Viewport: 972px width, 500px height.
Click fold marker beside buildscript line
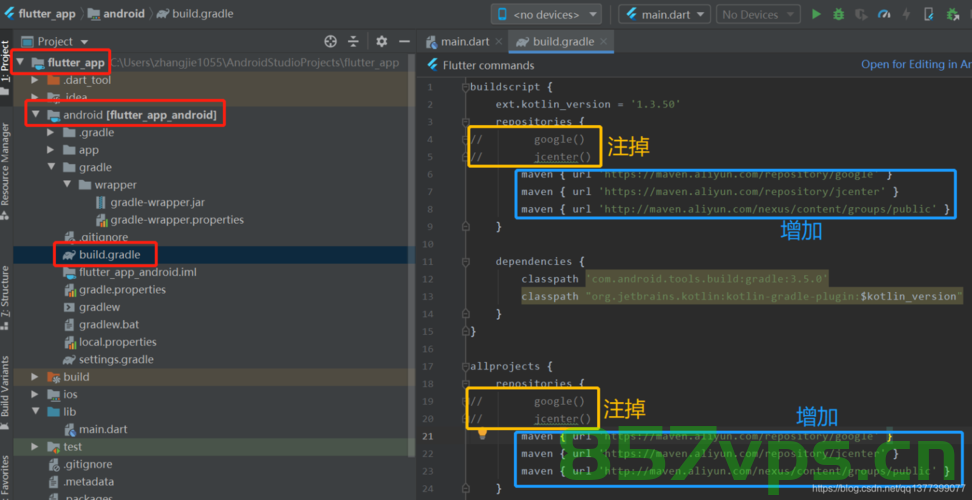coord(466,87)
